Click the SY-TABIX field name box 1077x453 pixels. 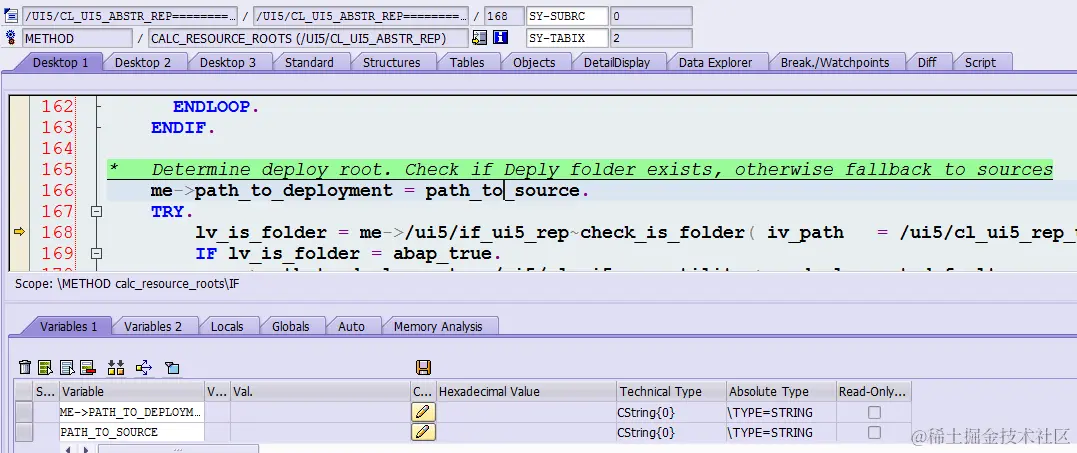coord(567,38)
